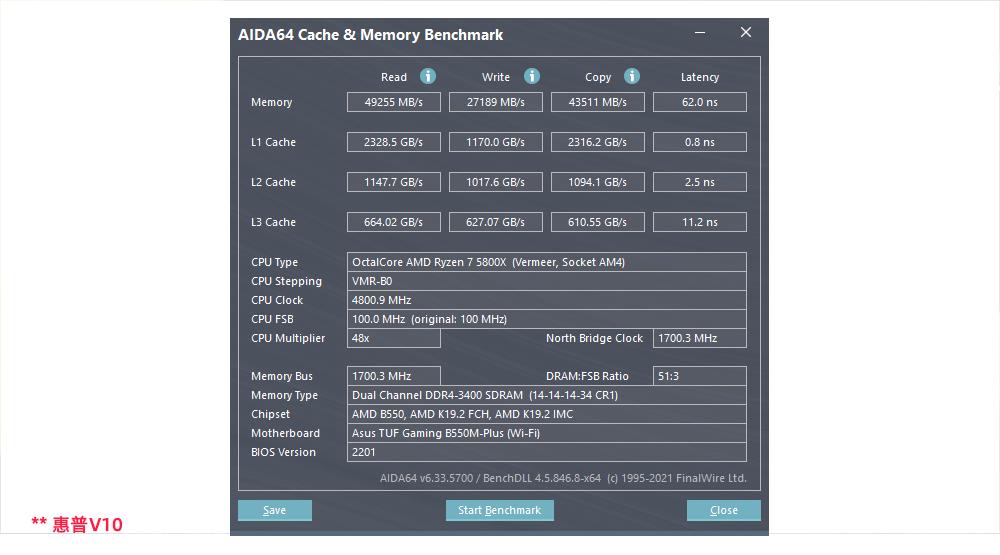The height and width of the screenshot is (555, 1000).
Task: Select the L2 Cache Write value
Action: [x=496, y=182]
